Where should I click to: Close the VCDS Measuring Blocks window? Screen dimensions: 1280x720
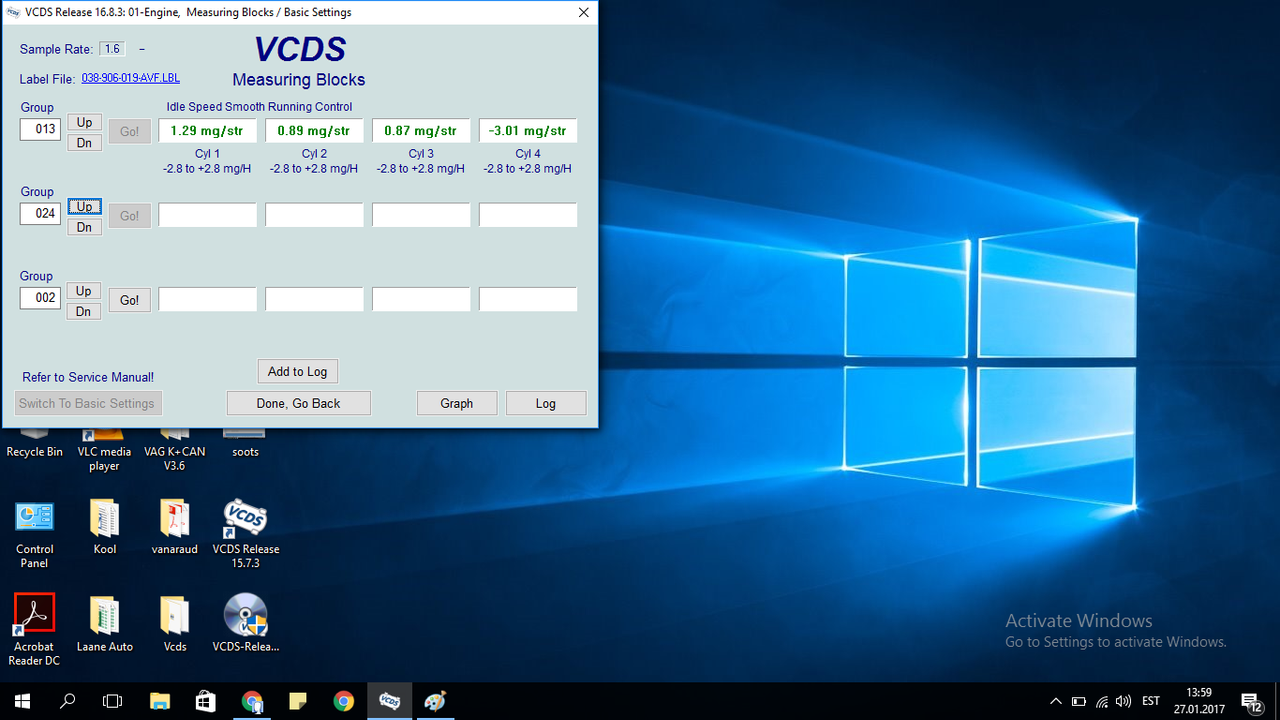[x=584, y=12]
